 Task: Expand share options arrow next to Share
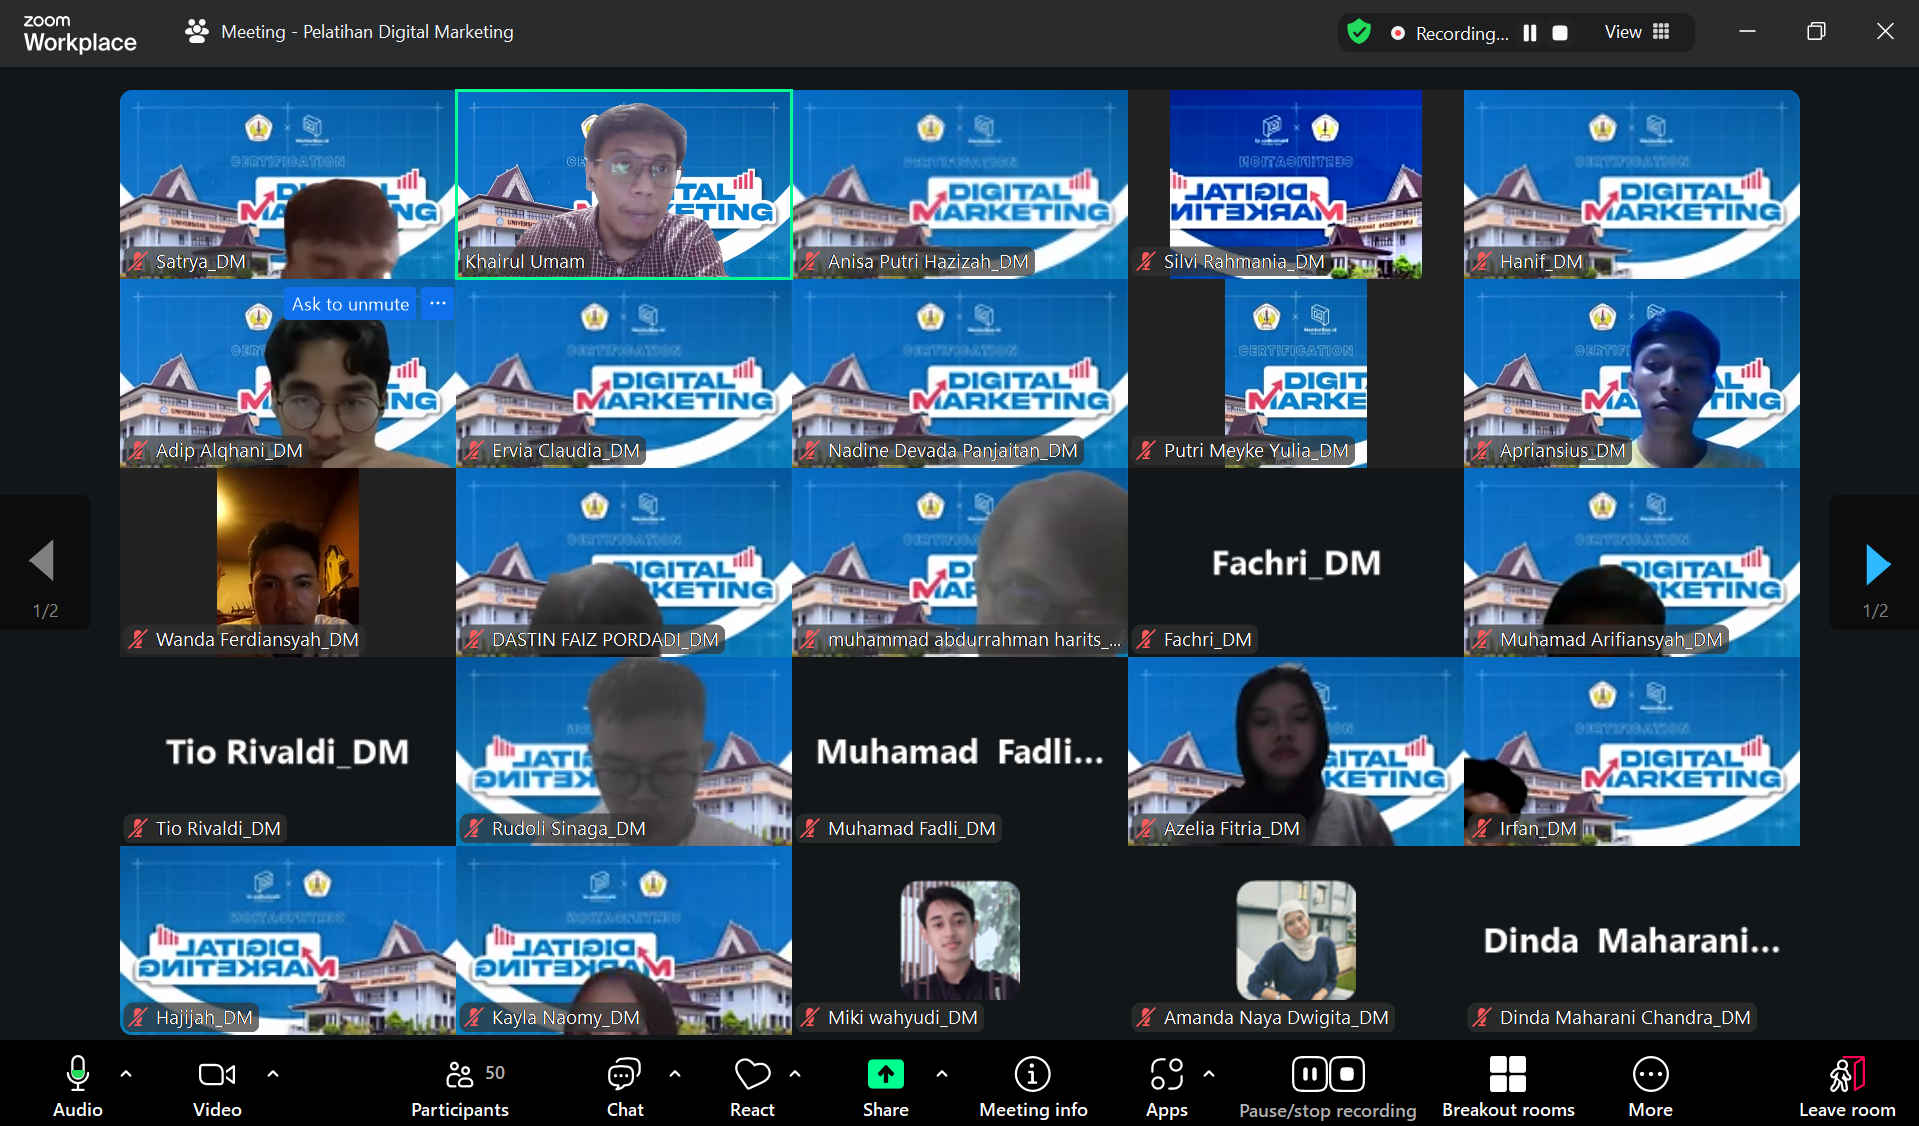[x=942, y=1074]
